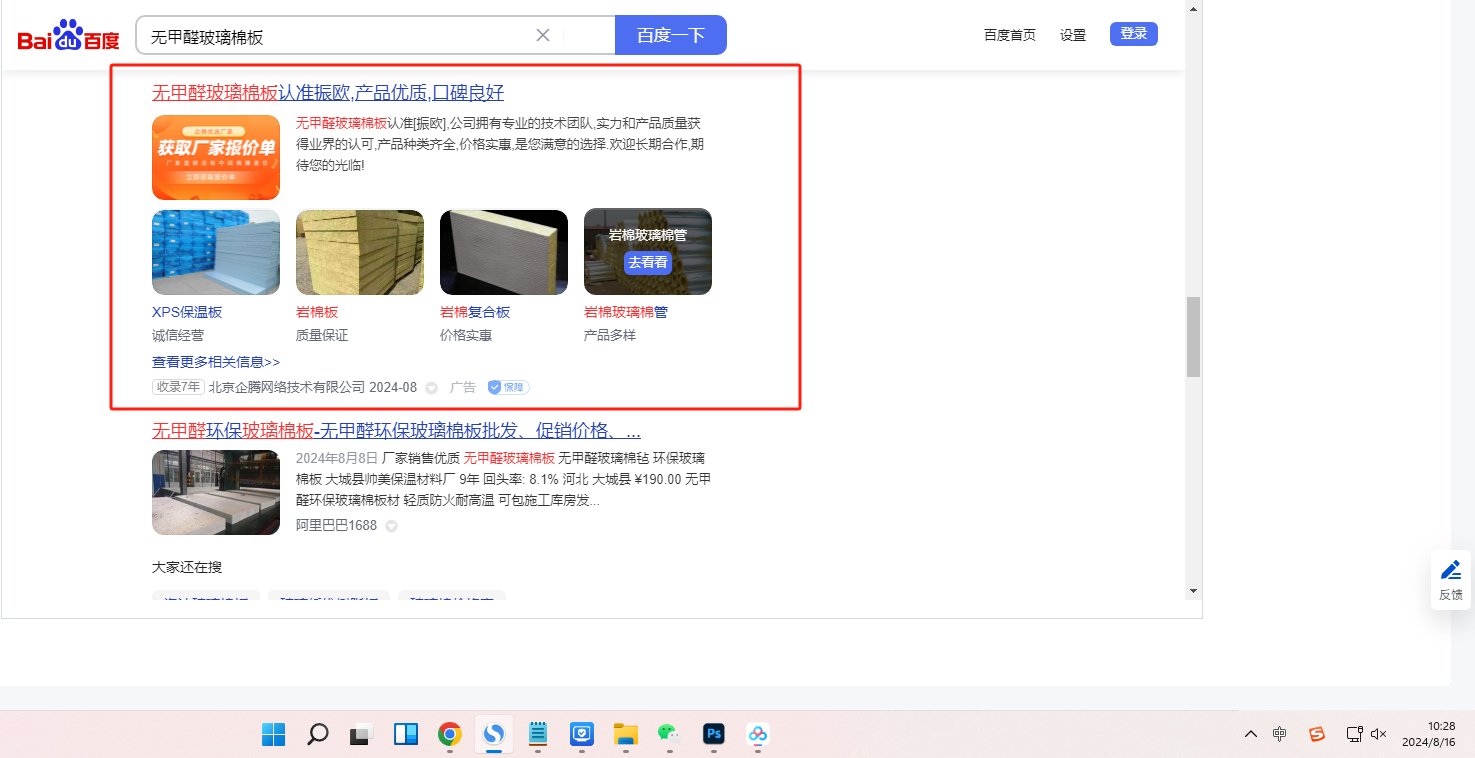Click the 登录 login button

coord(1134,34)
